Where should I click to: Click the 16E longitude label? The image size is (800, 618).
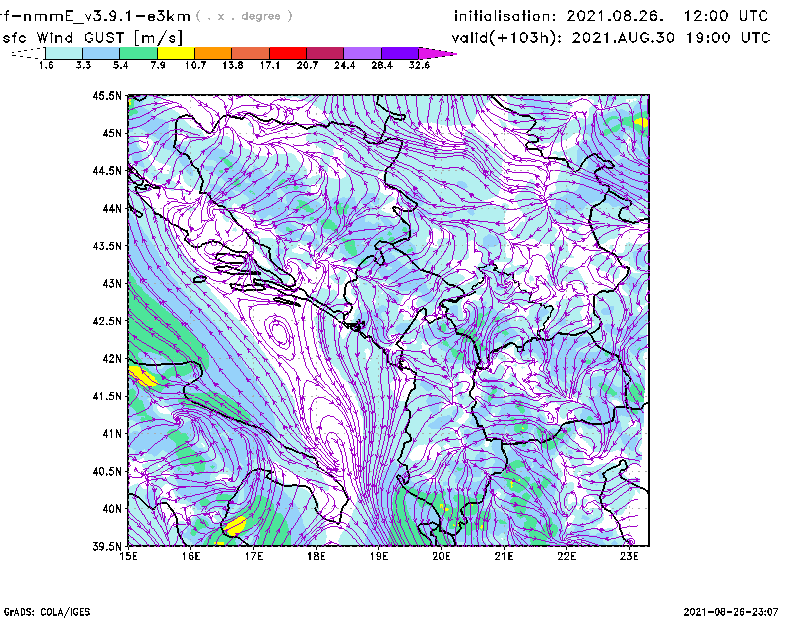191,556
